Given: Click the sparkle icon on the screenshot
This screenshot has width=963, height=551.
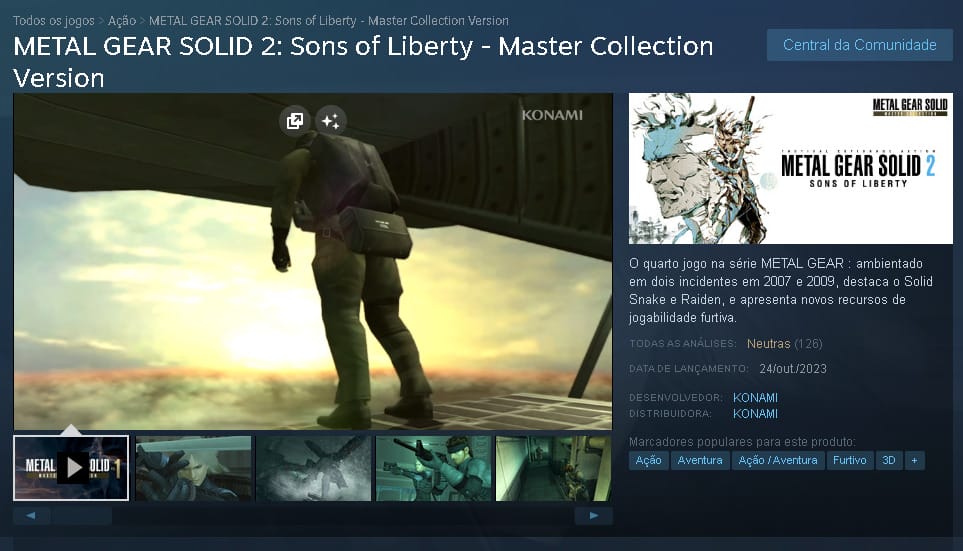Looking at the screenshot, I should click(330, 121).
